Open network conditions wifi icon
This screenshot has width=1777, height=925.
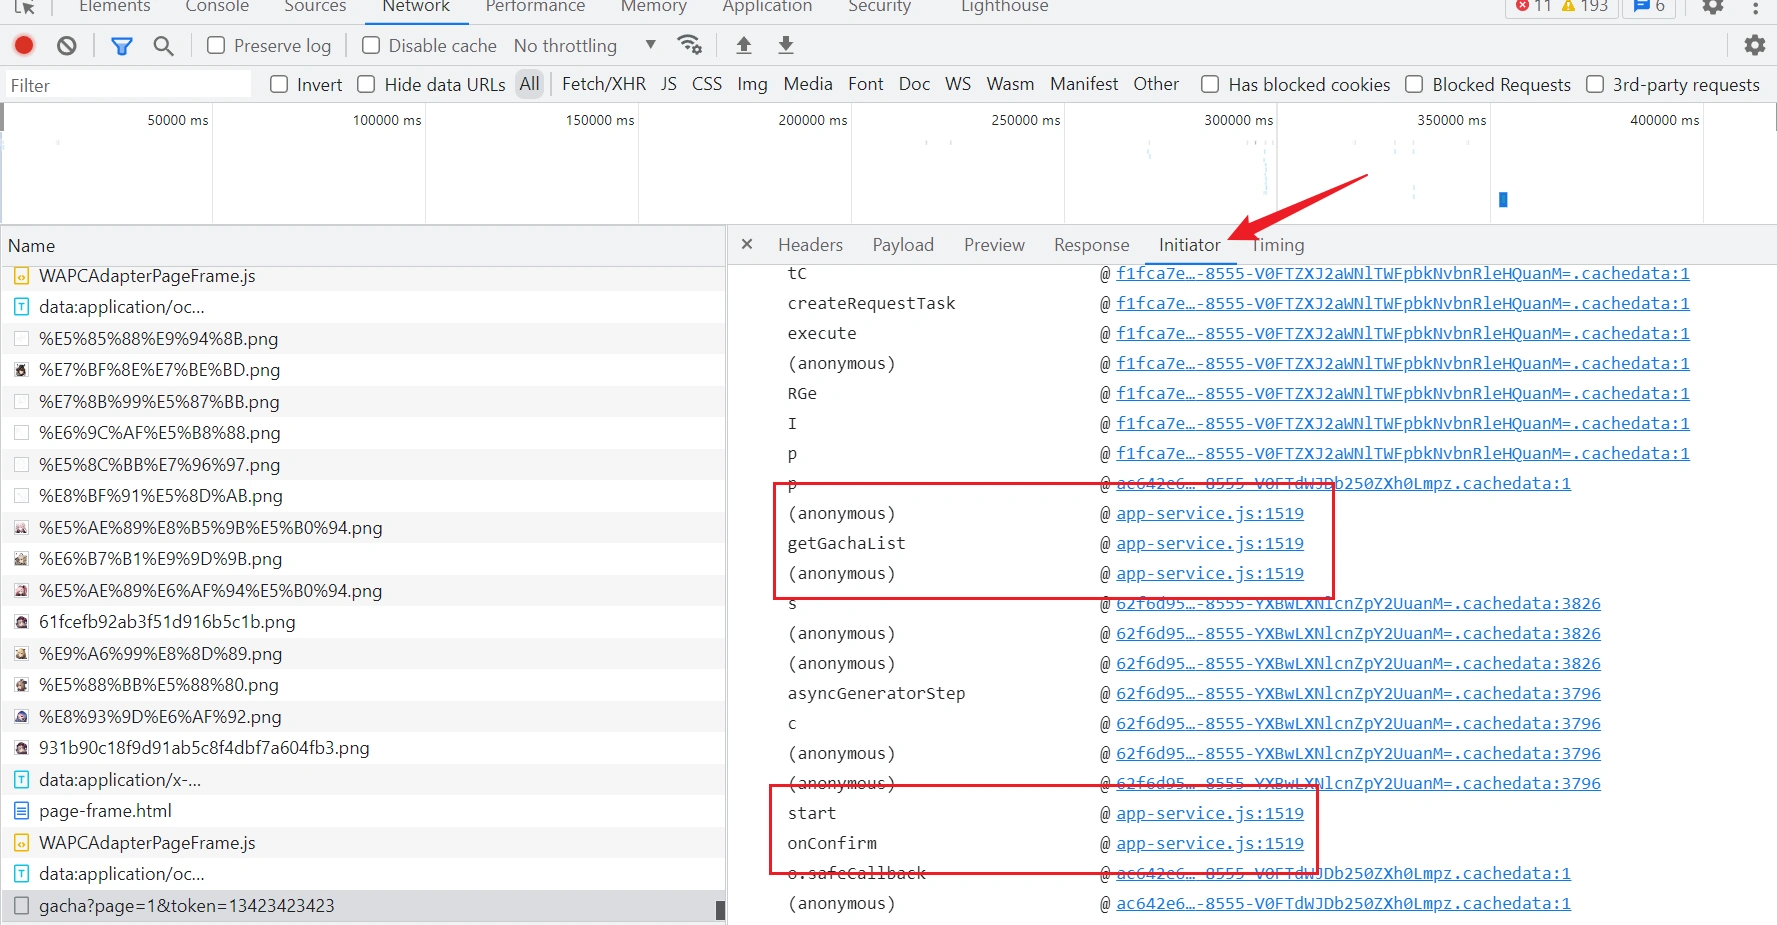[x=689, y=45]
